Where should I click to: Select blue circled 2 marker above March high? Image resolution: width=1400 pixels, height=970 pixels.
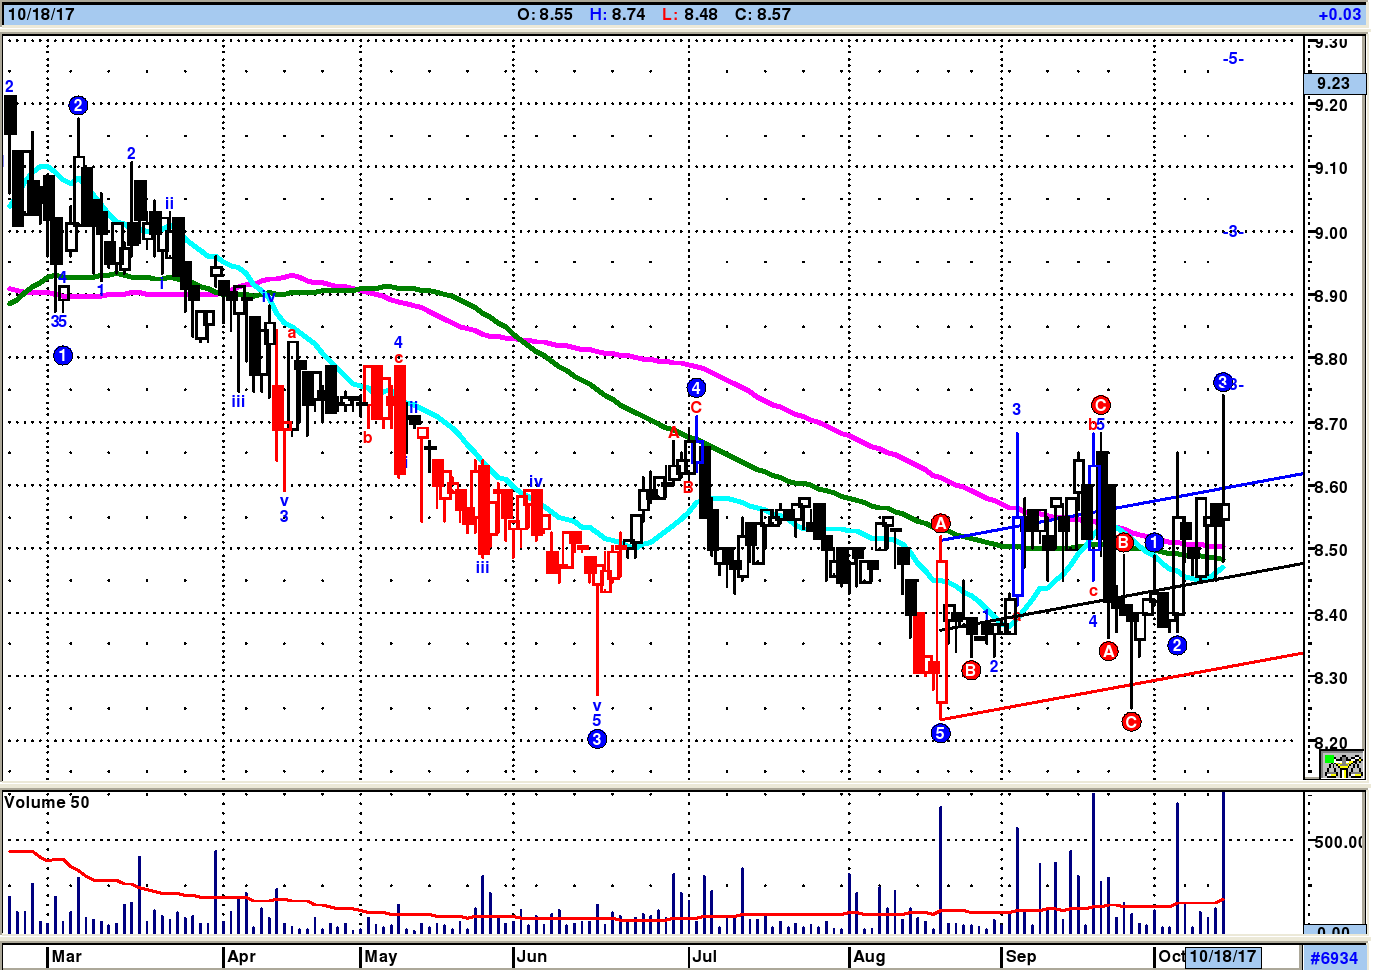pos(78,105)
